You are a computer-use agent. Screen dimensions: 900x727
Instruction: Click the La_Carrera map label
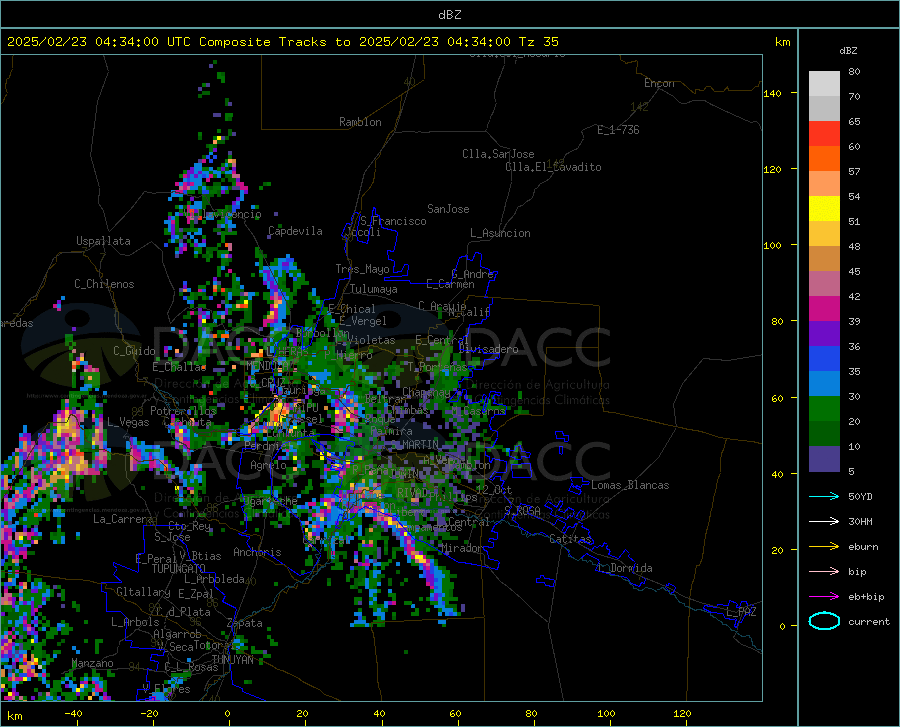(x=123, y=519)
